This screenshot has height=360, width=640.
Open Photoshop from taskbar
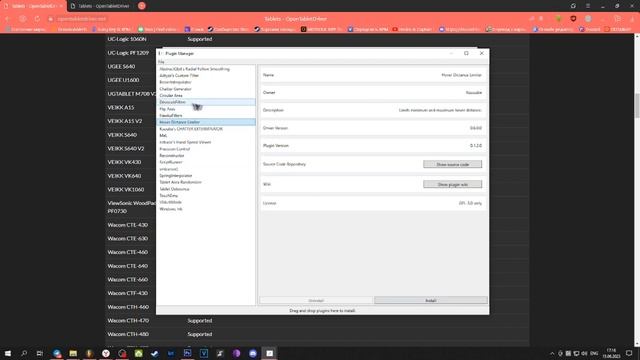[x=187, y=353]
